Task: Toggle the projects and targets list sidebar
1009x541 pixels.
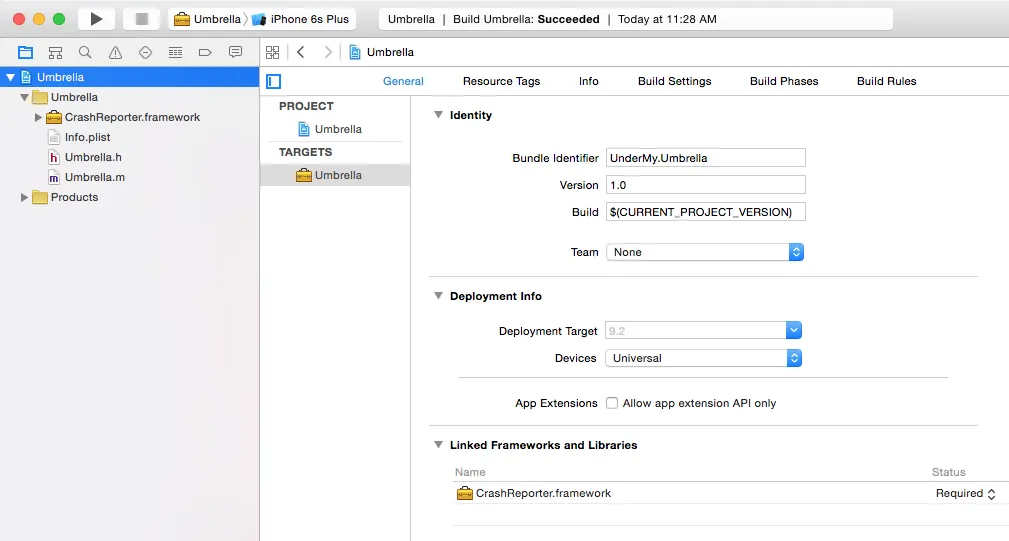Action: click(273, 81)
